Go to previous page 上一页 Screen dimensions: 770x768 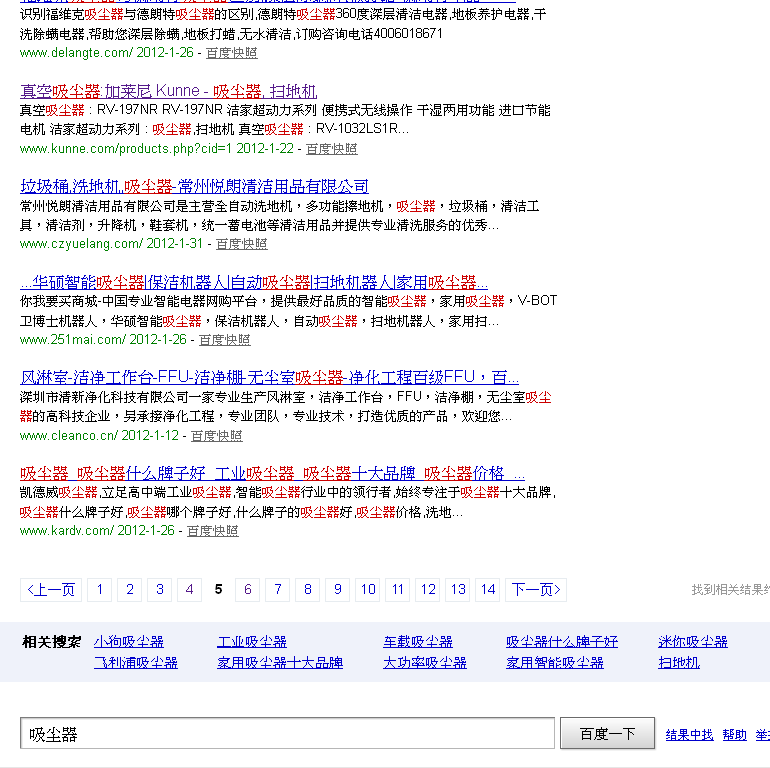(x=51, y=590)
